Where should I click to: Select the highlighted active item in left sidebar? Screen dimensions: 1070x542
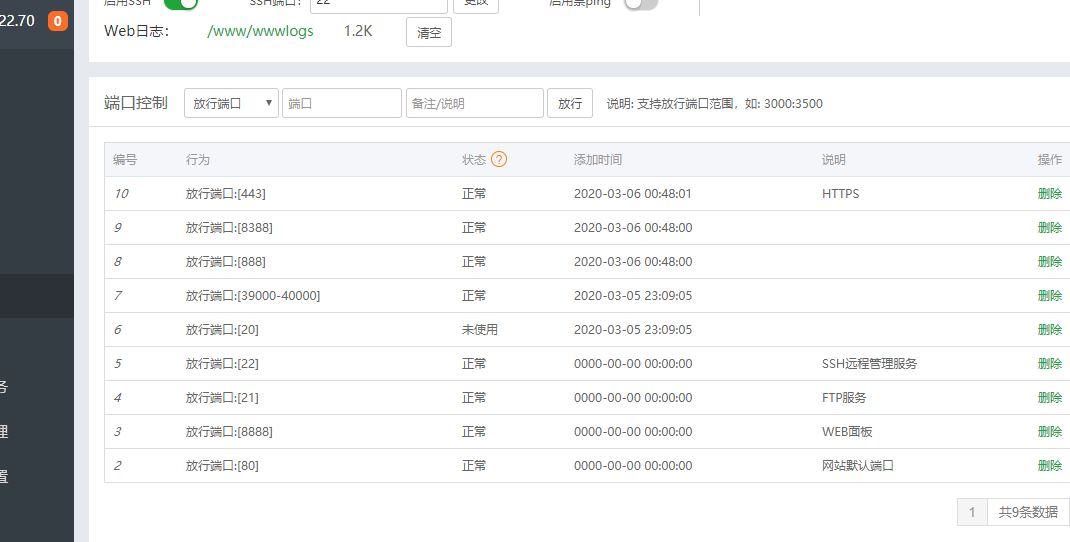tap(37, 296)
